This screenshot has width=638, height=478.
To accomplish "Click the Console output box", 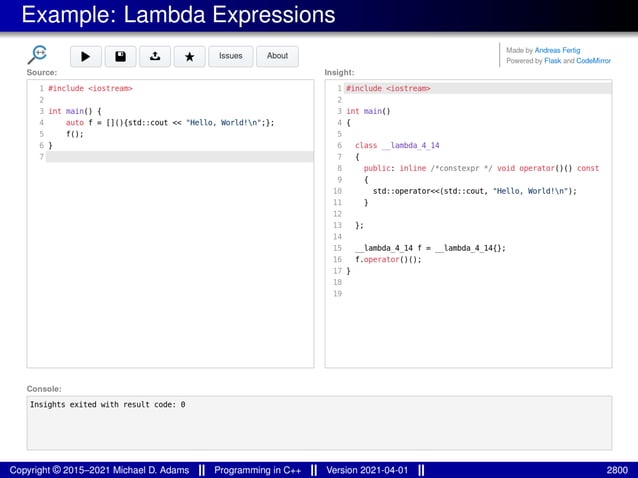I will [x=319, y=423].
